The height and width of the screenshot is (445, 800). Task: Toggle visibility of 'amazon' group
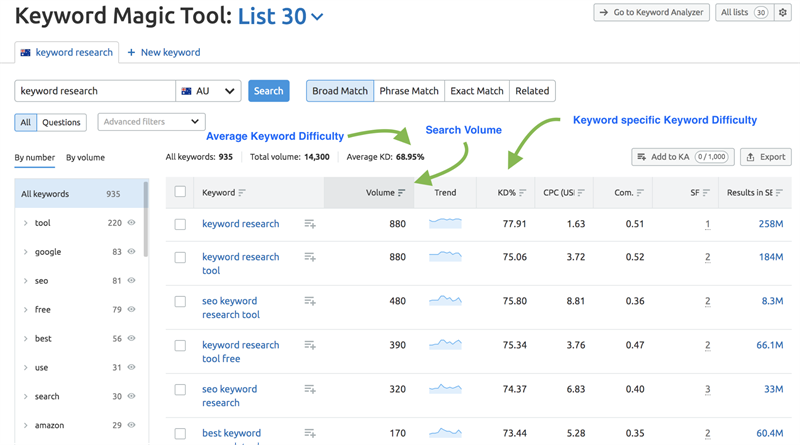coord(131,425)
